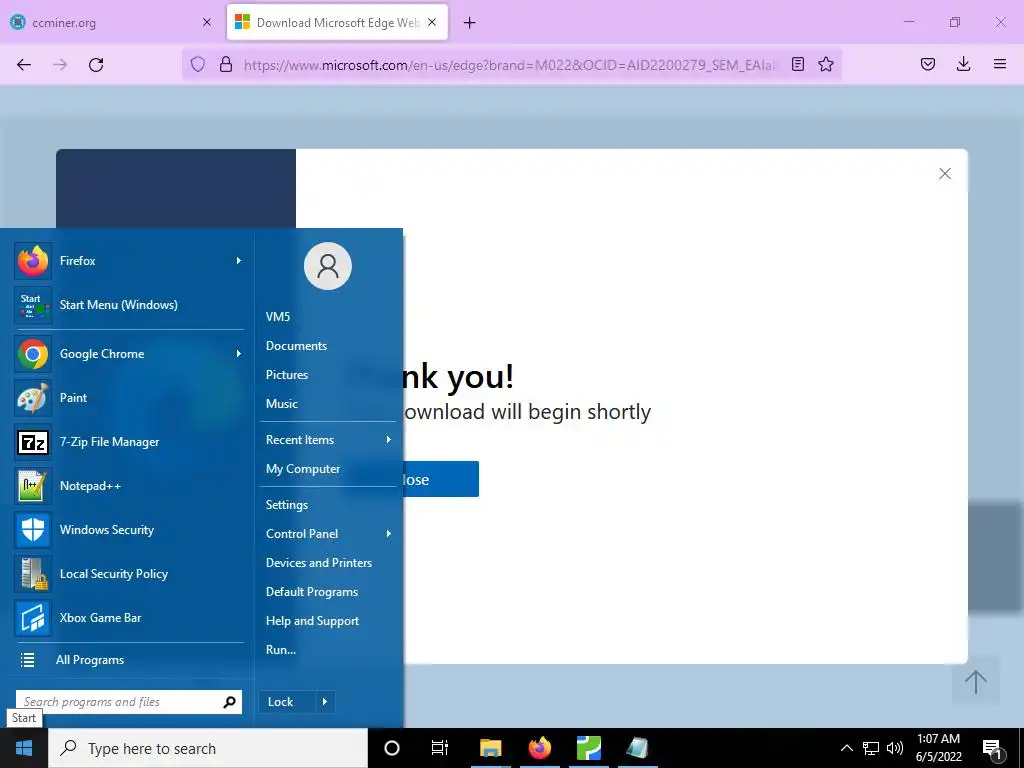
Task: Launch Paint from the start menu
Action: [x=129, y=398]
